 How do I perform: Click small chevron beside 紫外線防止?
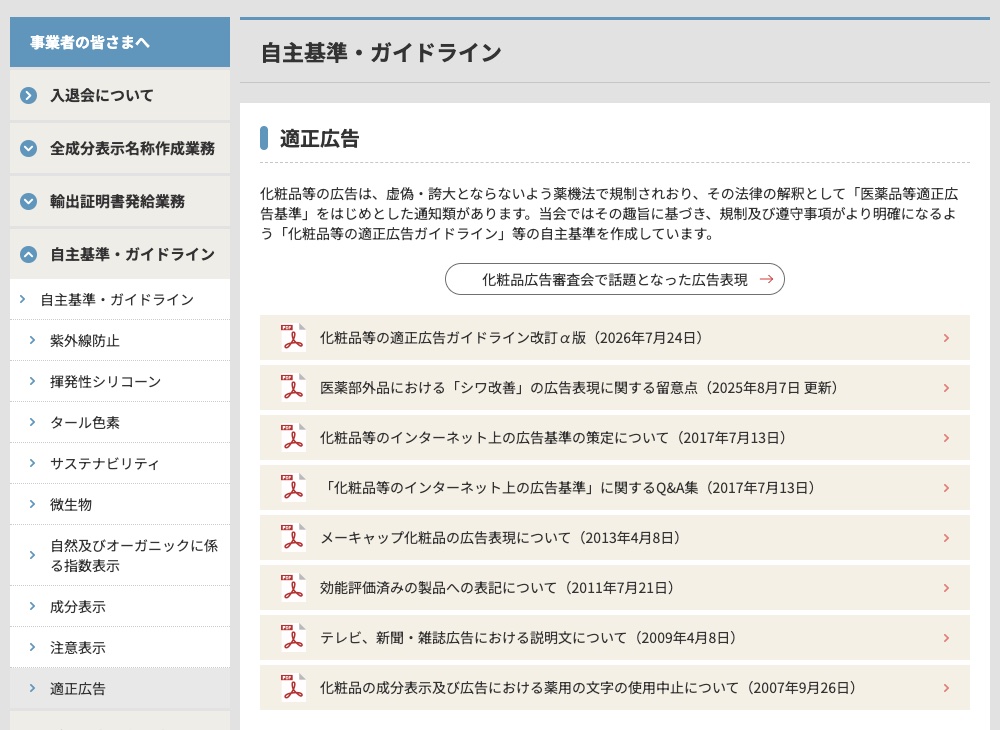32,340
